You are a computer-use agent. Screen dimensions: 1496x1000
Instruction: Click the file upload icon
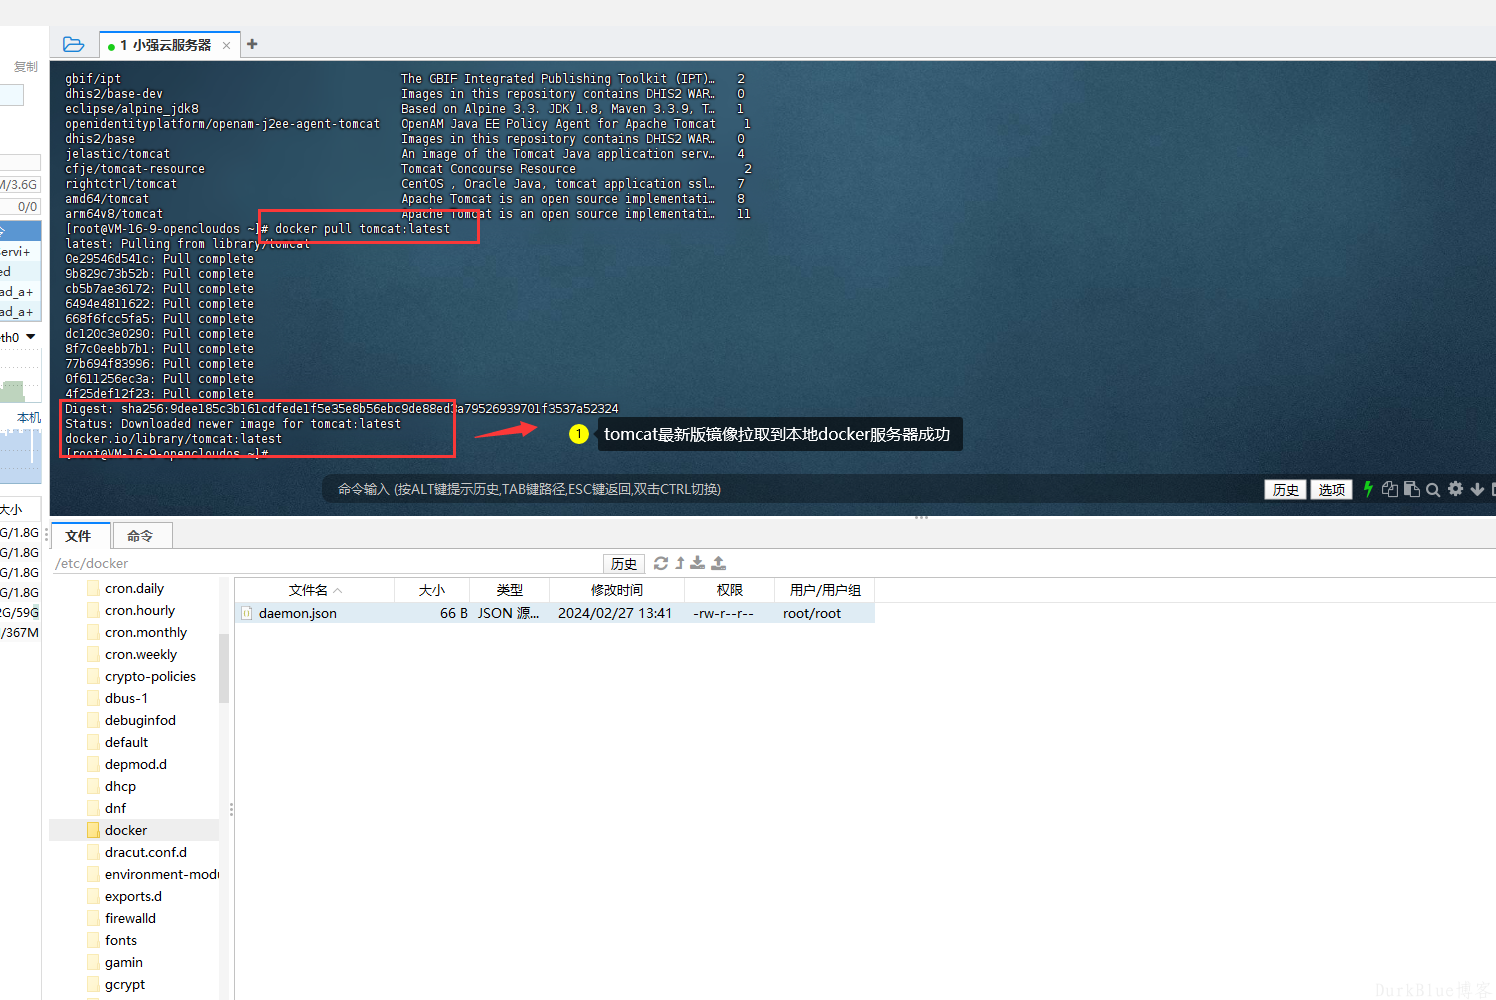[718, 563]
